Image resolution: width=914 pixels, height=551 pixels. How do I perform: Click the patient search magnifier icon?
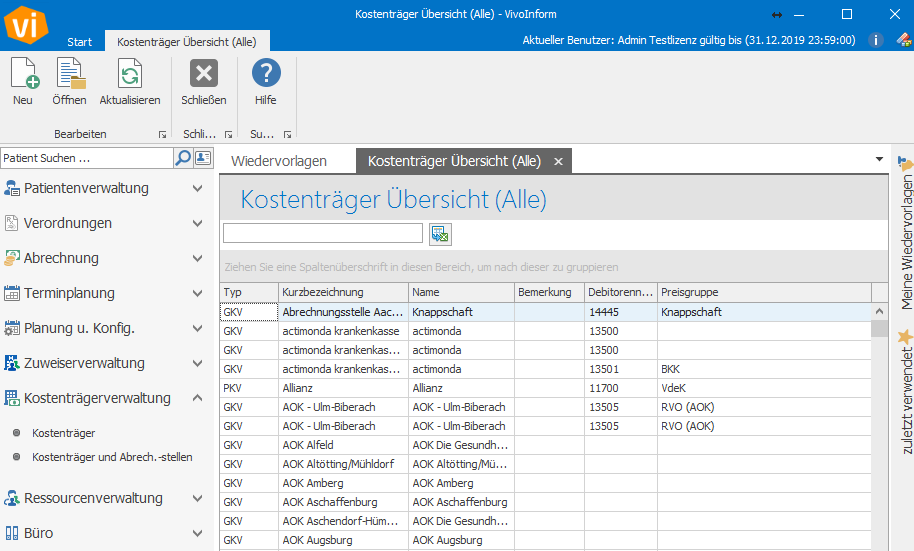tap(183, 157)
